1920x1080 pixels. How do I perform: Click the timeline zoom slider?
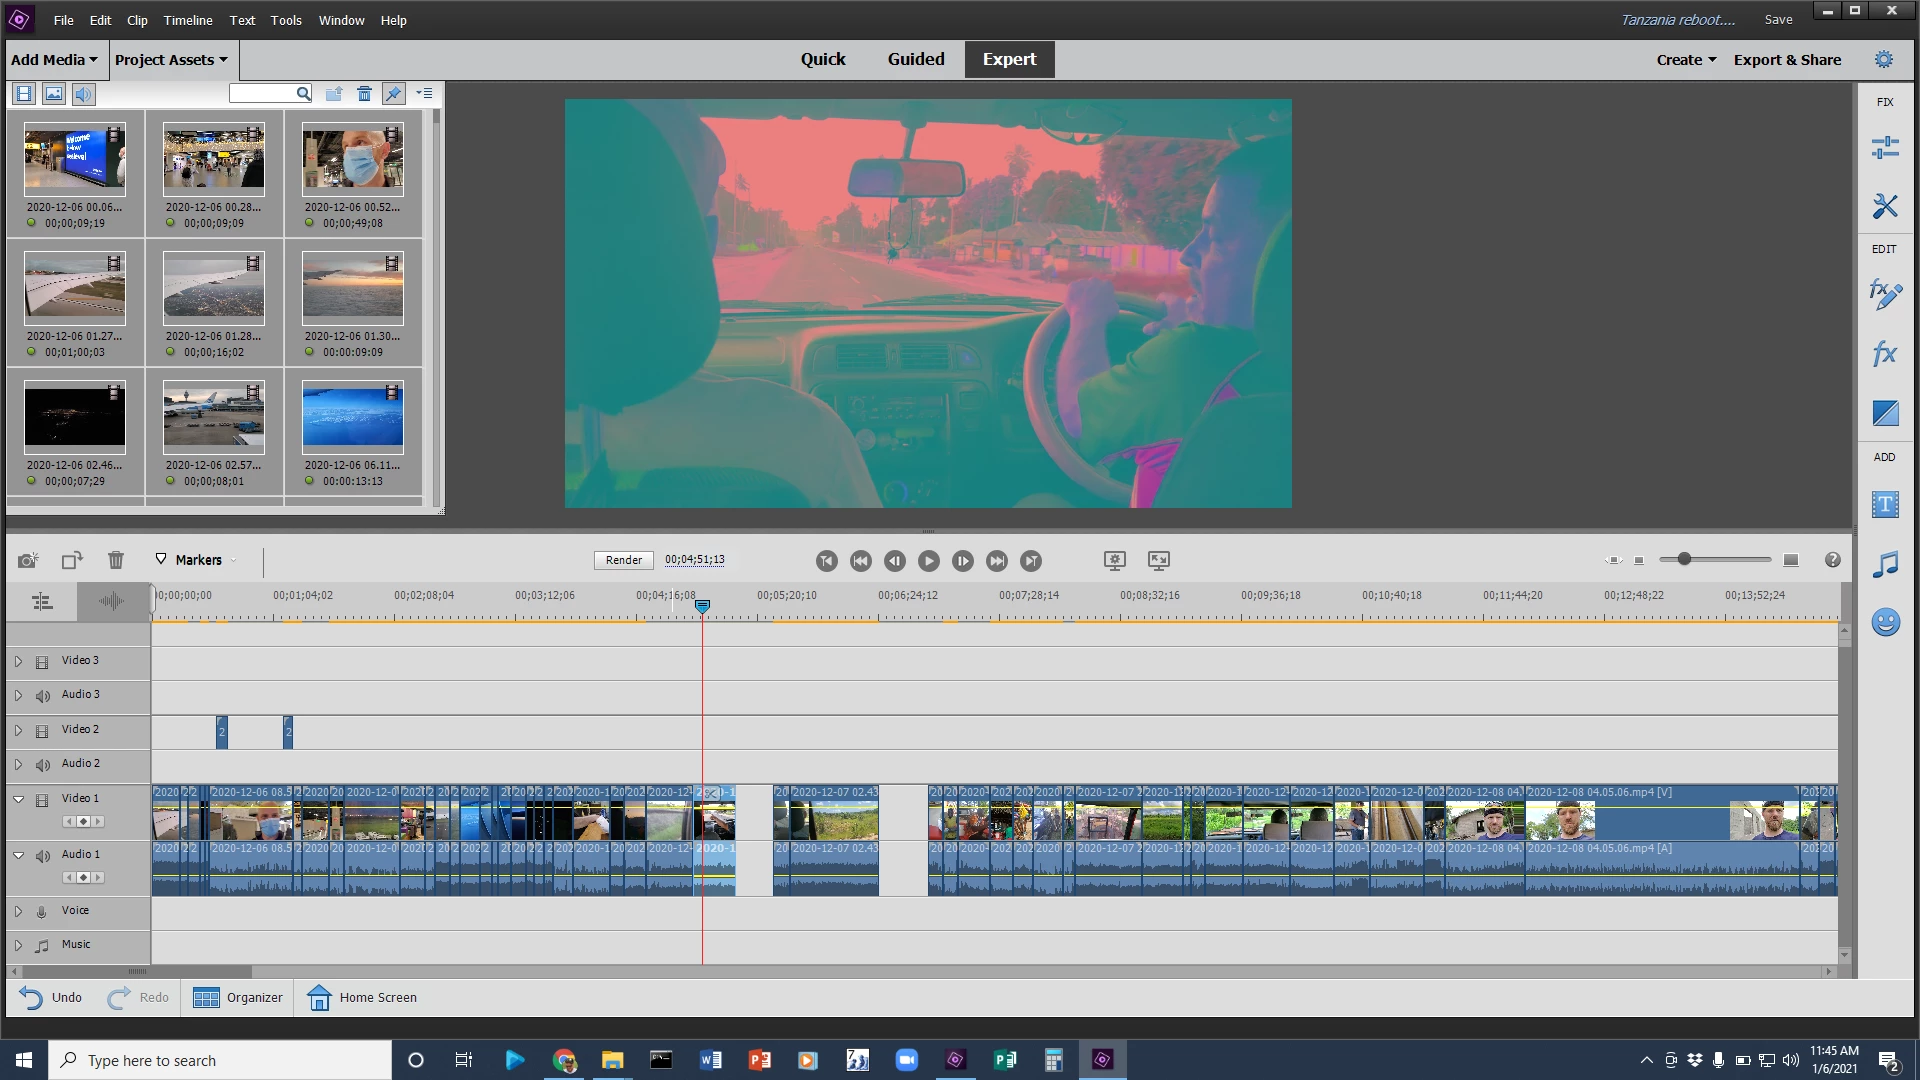pos(1684,559)
